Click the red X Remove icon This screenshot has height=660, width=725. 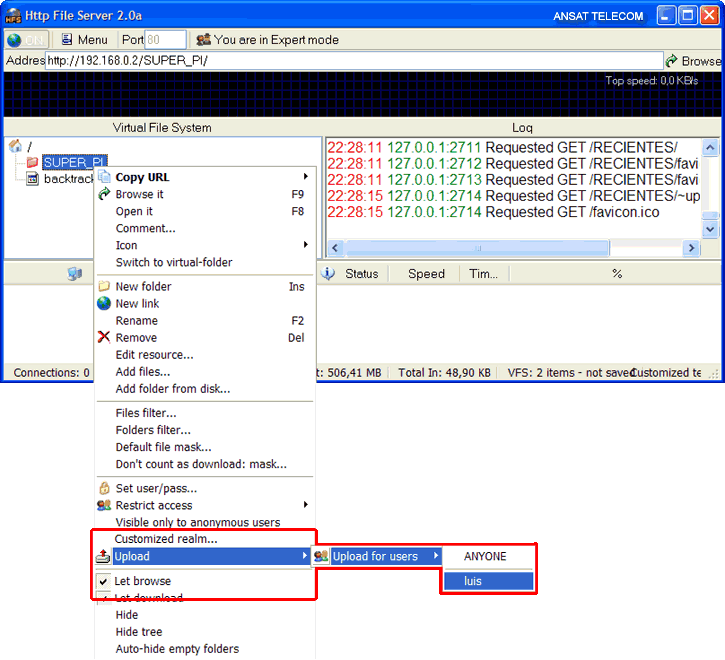[x=104, y=338]
